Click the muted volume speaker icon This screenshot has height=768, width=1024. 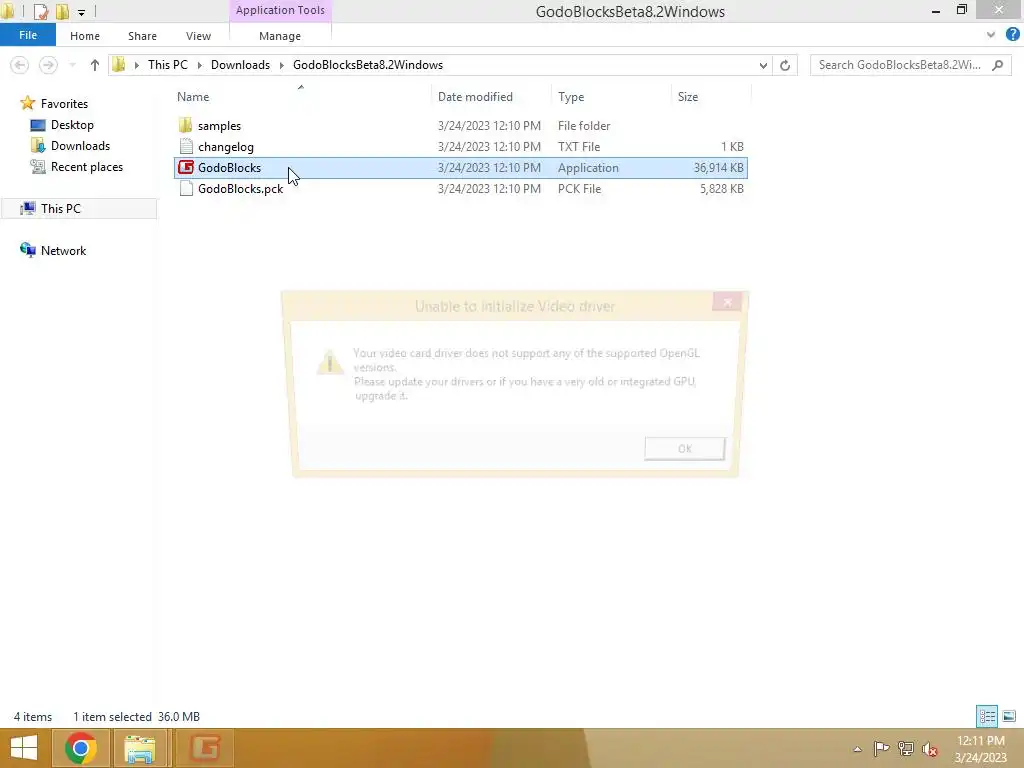tap(930, 749)
